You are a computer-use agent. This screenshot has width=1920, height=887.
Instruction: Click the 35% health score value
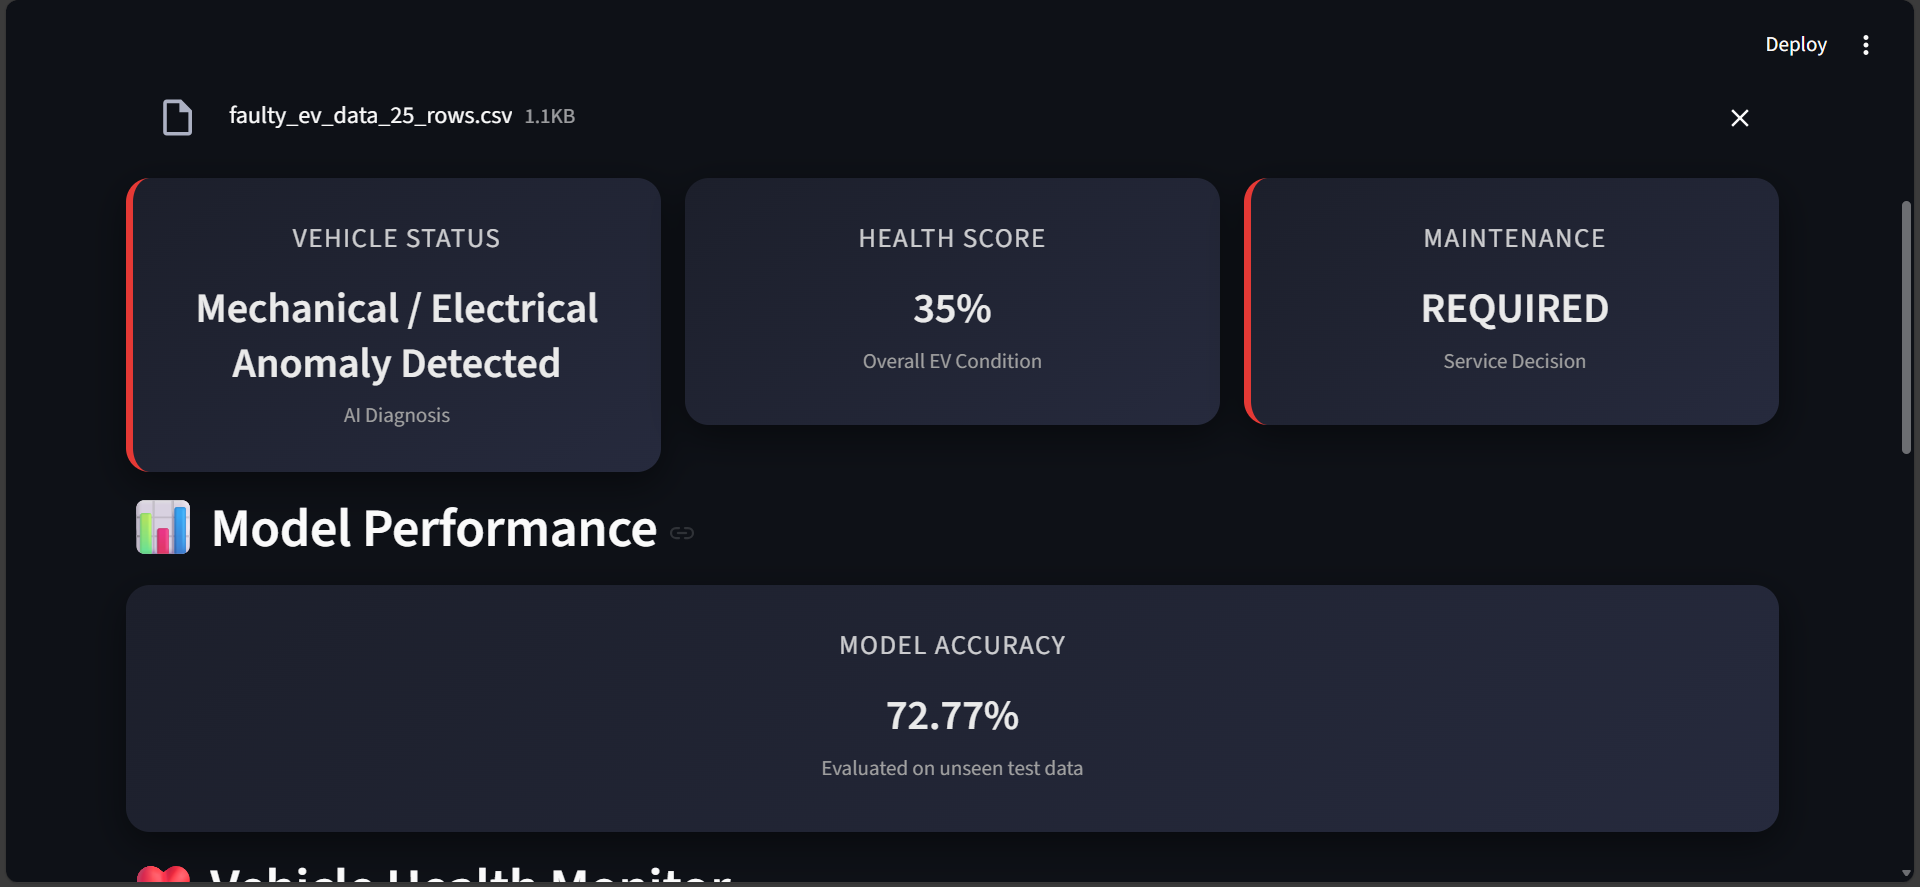952,309
